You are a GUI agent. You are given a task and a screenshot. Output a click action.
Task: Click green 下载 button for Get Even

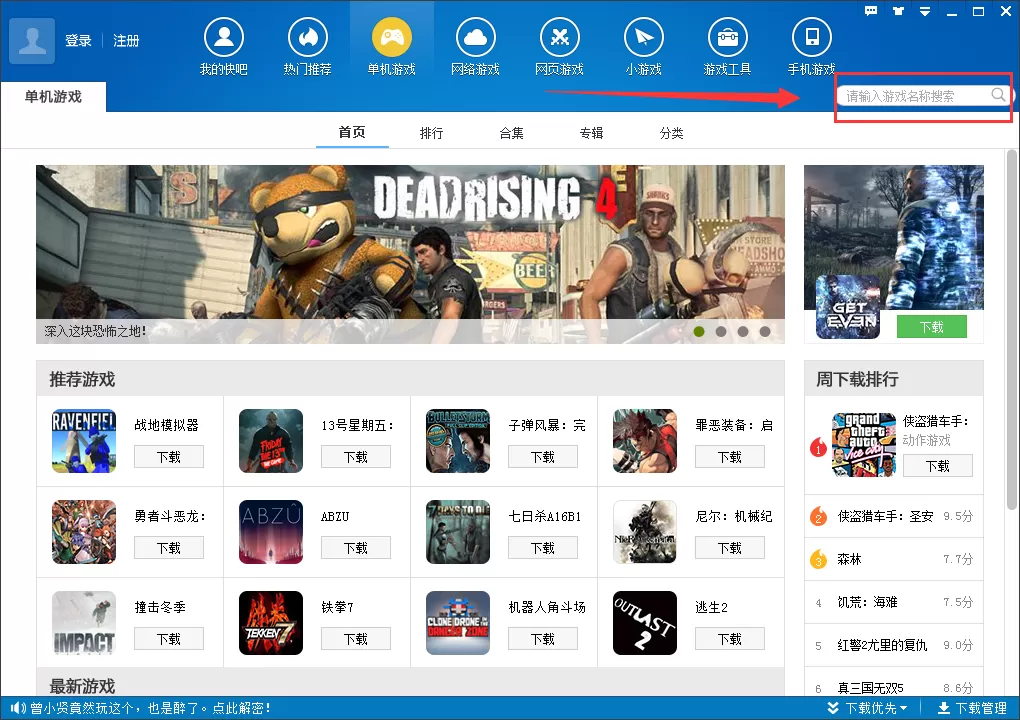[x=932, y=327]
